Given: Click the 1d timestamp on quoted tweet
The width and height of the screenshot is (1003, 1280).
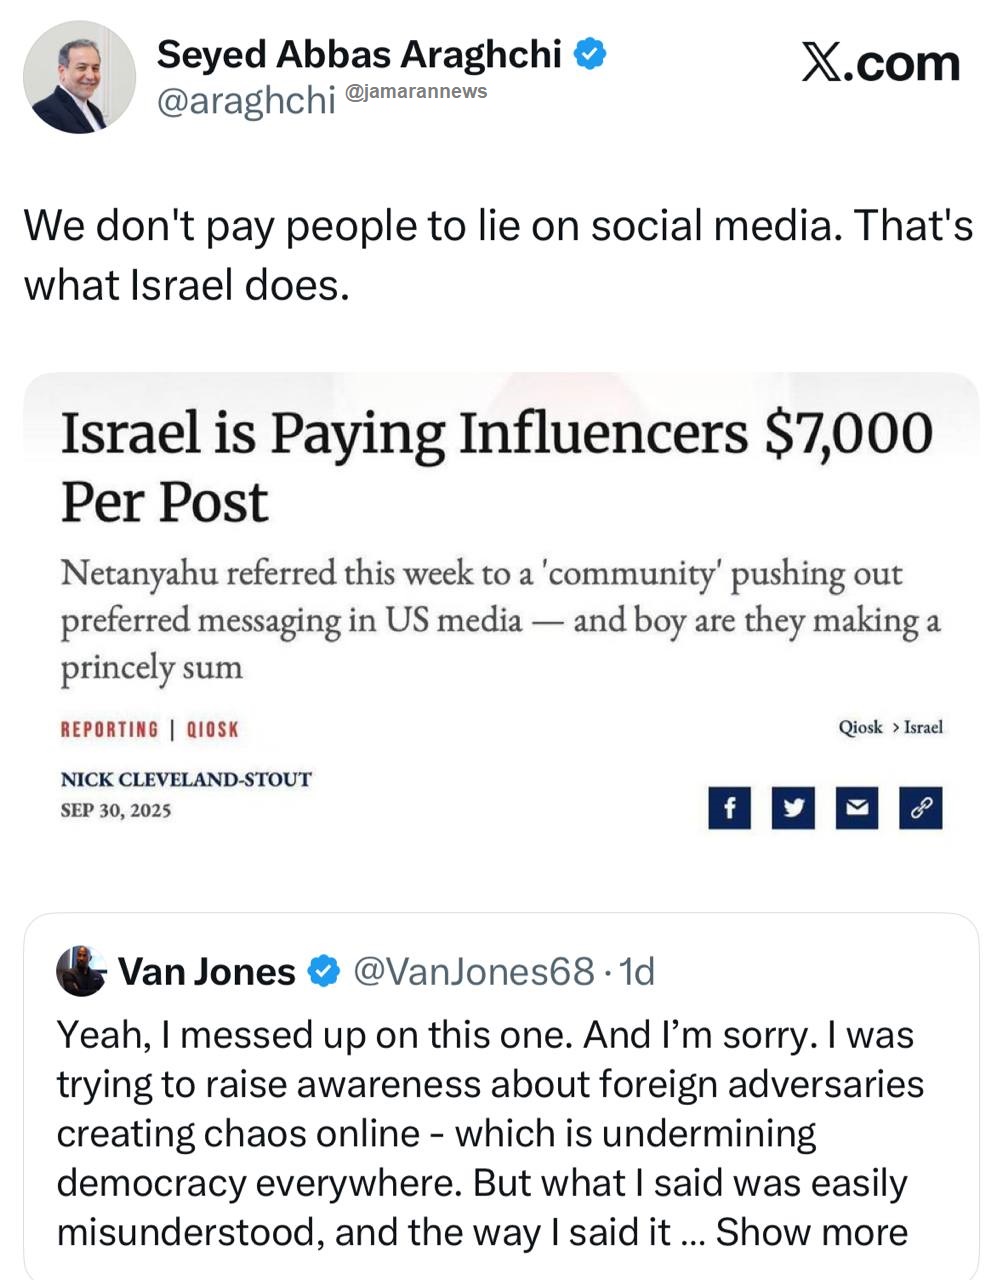Looking at the screenshot, I should [x=636, y=970].
